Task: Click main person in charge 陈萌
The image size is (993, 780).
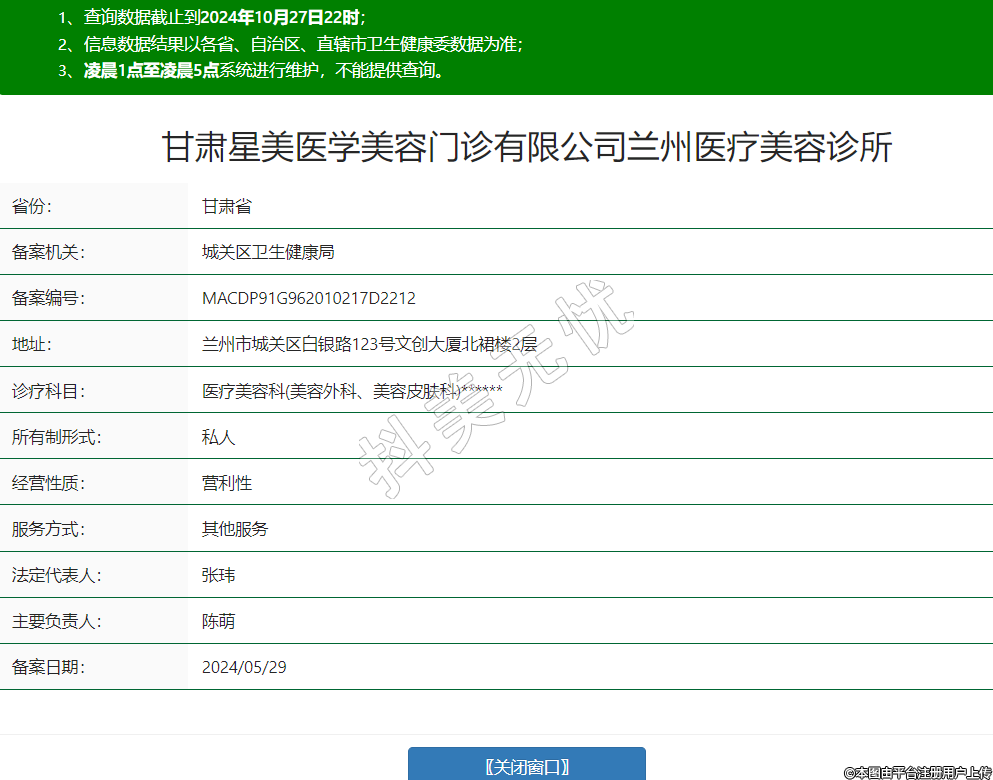Action: pyautogui.click(x=218, y=621)
